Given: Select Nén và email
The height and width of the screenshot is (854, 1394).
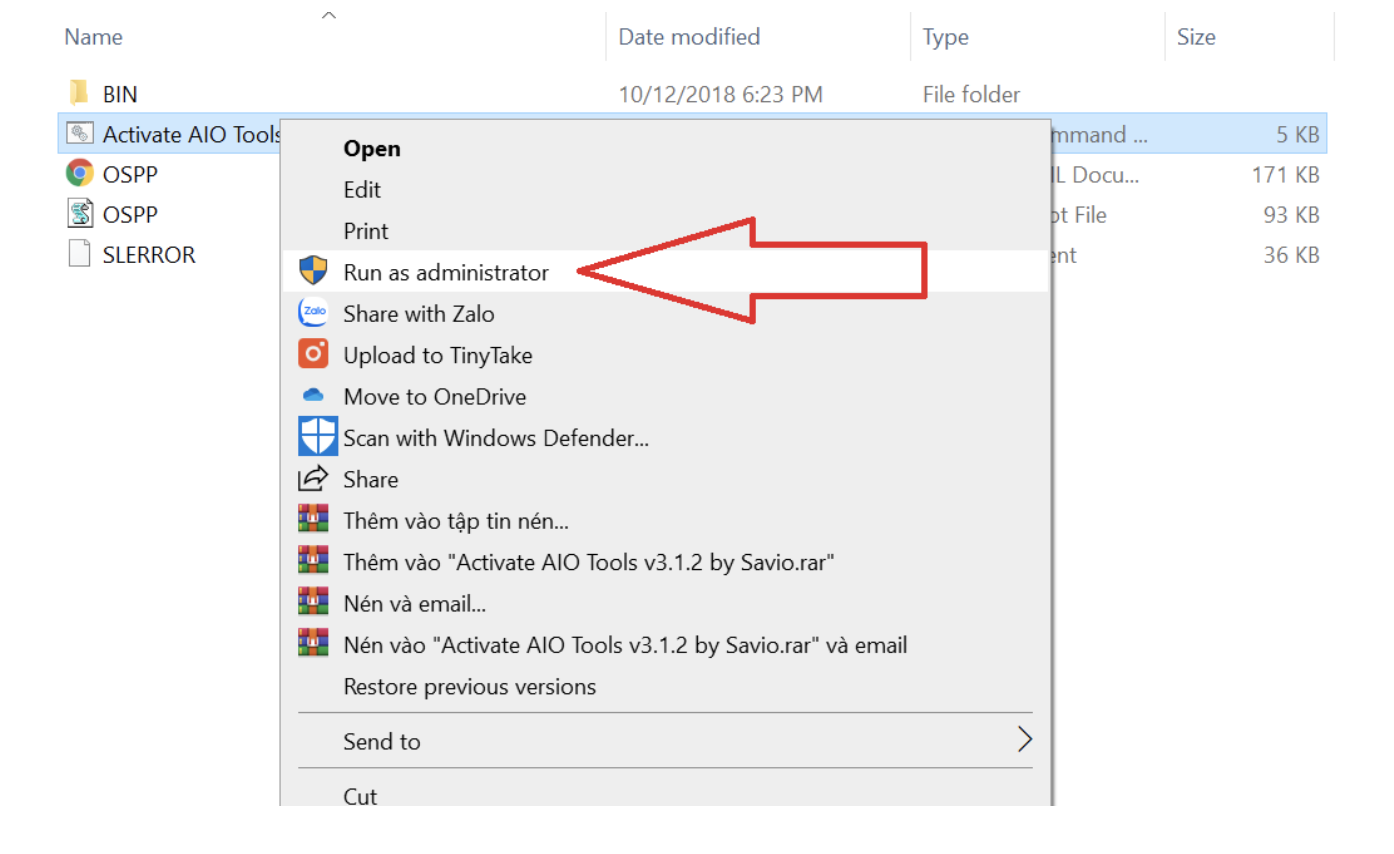Looking at the screenshot, I should click(x=415, y=604).
